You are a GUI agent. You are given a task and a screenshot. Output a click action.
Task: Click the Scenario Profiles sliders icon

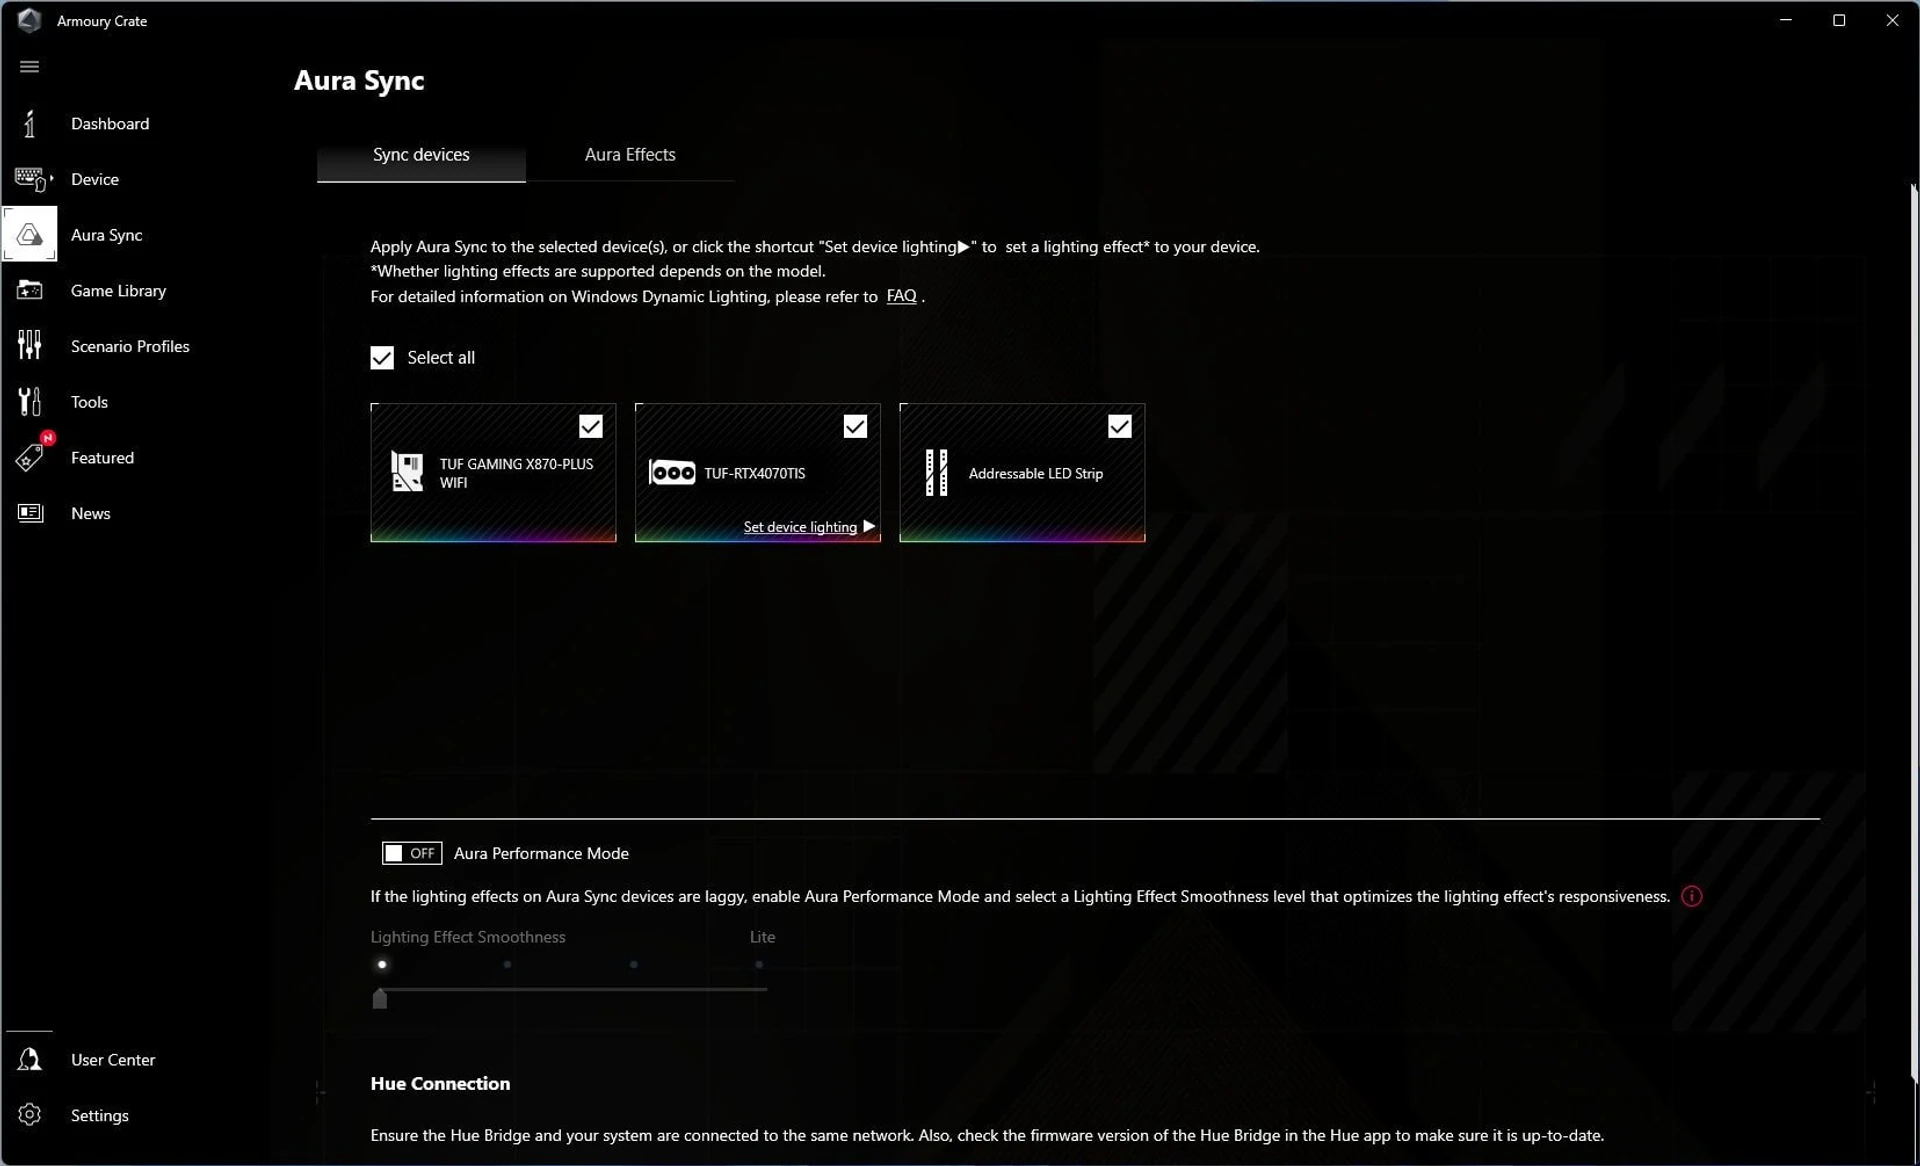point(30,346)
